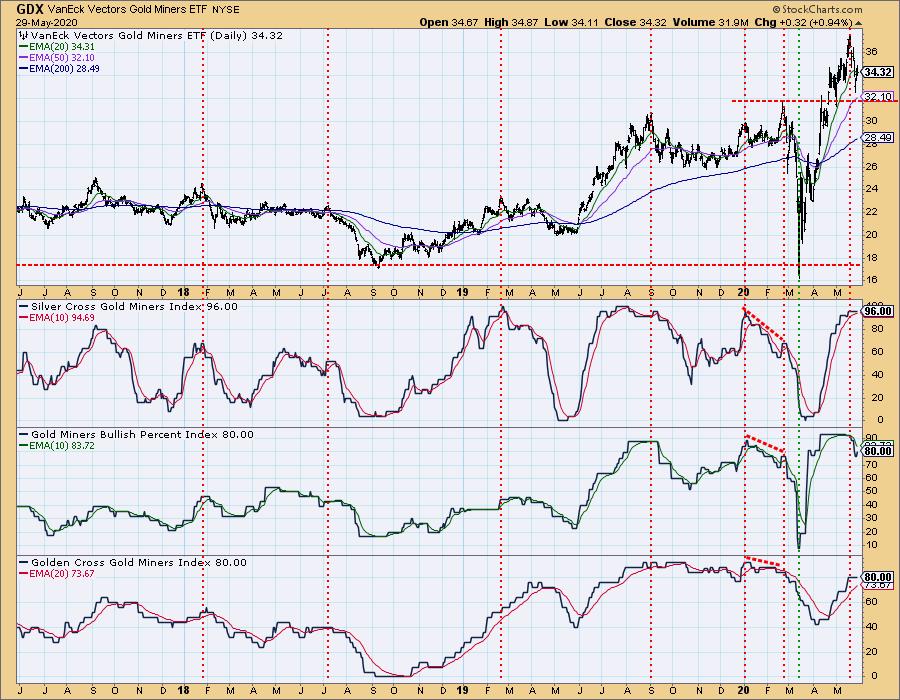Click the 36 price level on the right axis
900x700 pixels.
coord(871,52)
